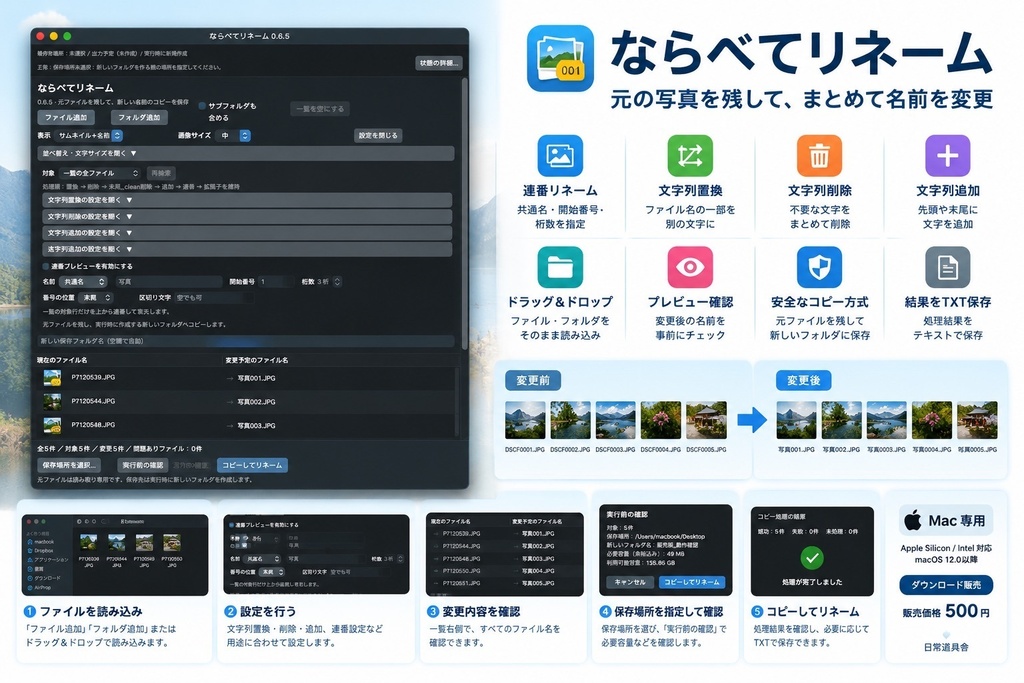Click the 再検索 button
The width and height of the screenshot is (1024, 683).
161,173
